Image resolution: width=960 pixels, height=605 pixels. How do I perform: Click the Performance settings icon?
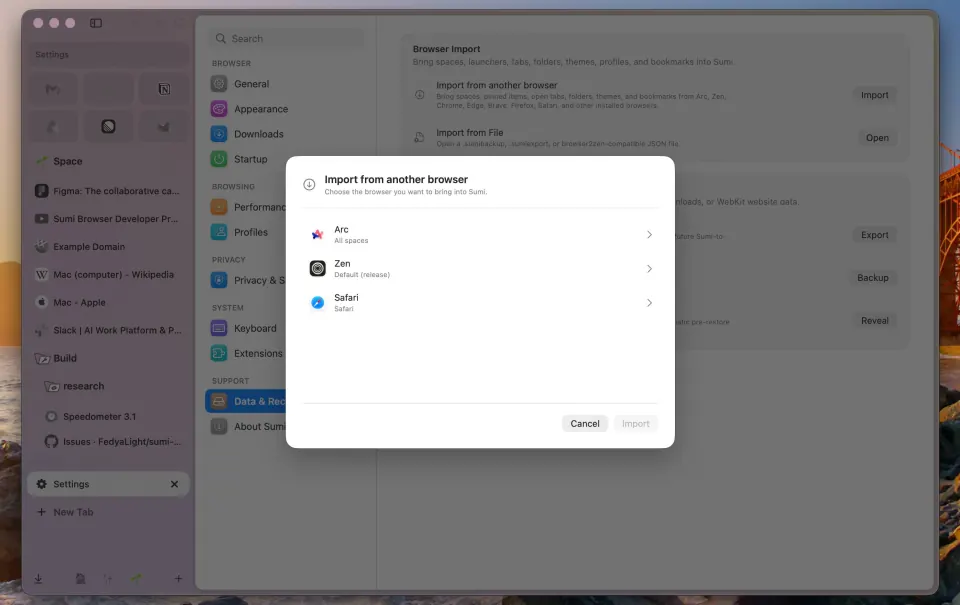219,207
